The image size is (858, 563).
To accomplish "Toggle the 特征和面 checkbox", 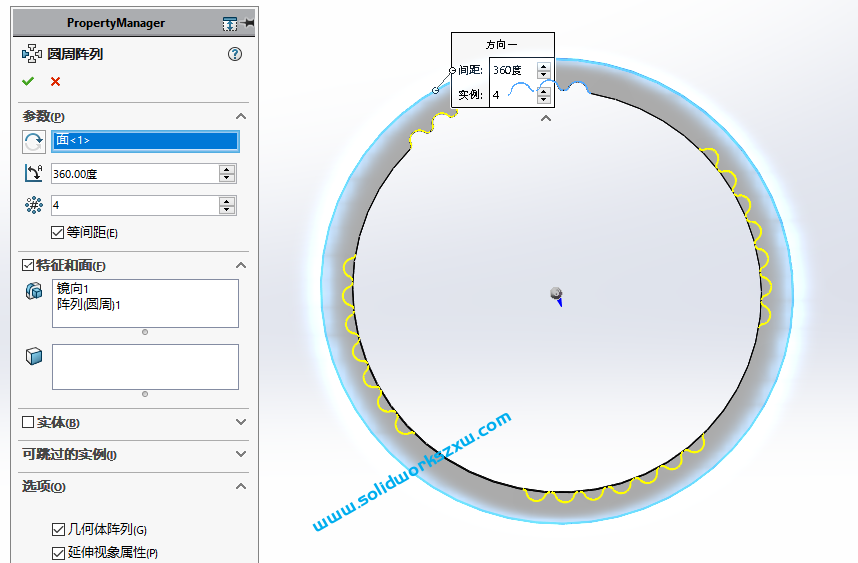I will click(28, 265).
